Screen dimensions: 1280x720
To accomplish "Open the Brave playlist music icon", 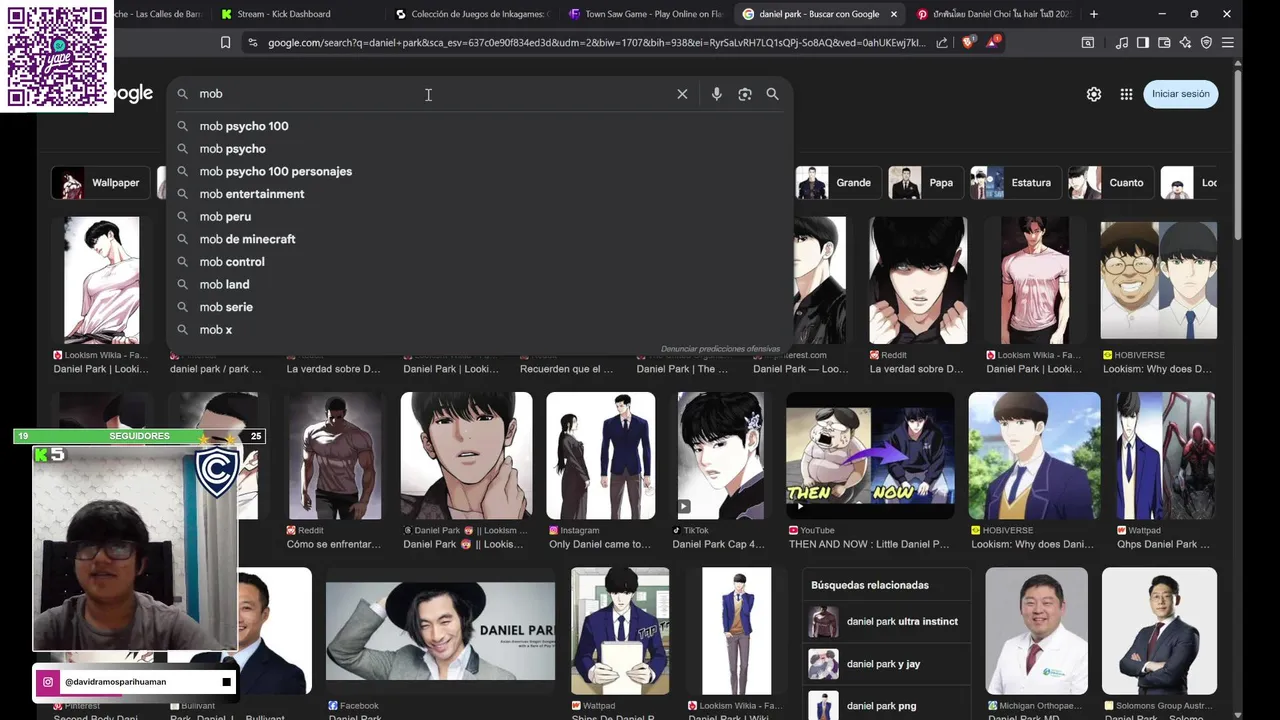I will tap(1122, 43).
